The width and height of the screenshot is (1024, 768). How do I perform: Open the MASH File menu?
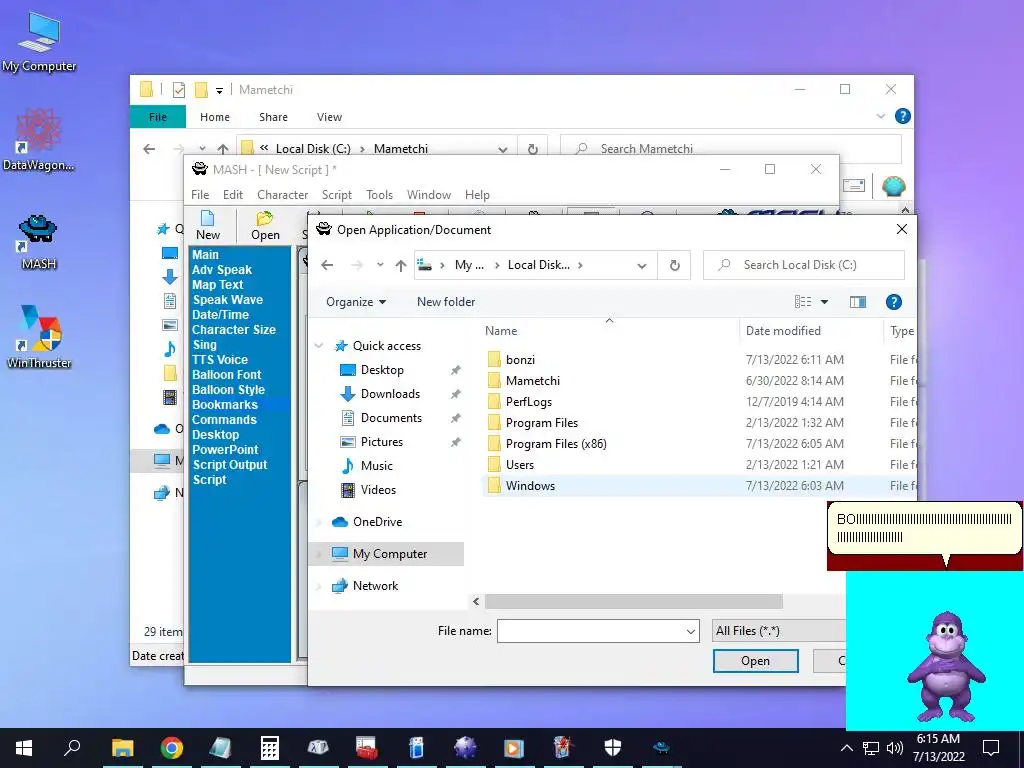(200, 195)
